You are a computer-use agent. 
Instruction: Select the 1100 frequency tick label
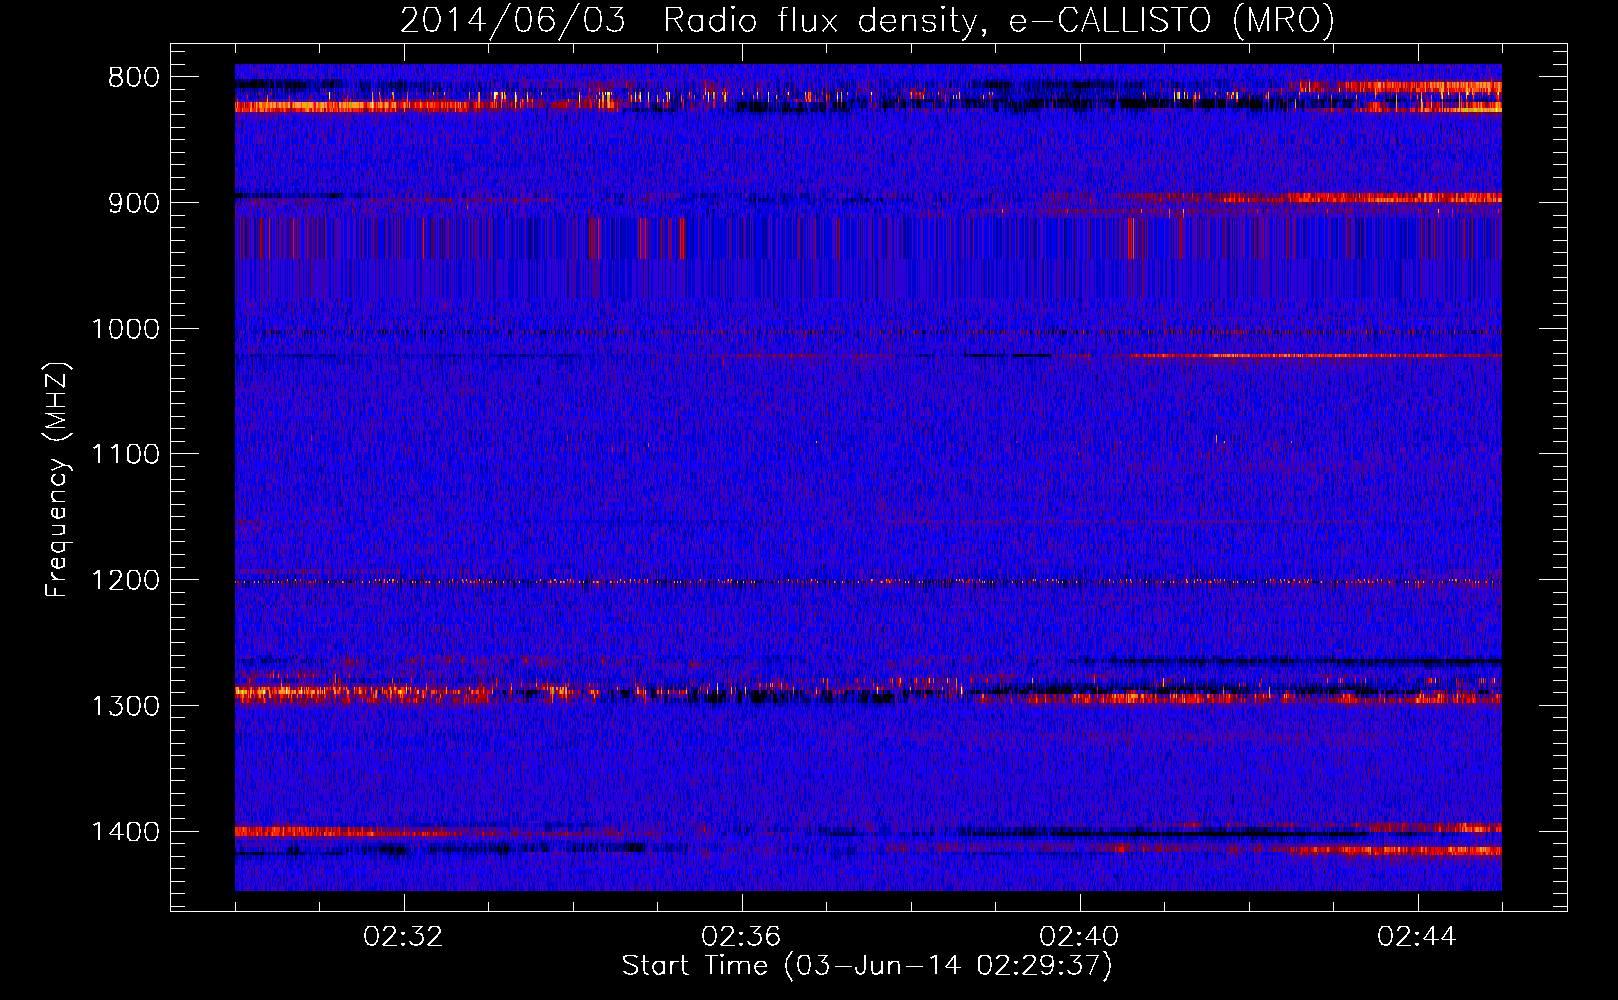(124, 455)
